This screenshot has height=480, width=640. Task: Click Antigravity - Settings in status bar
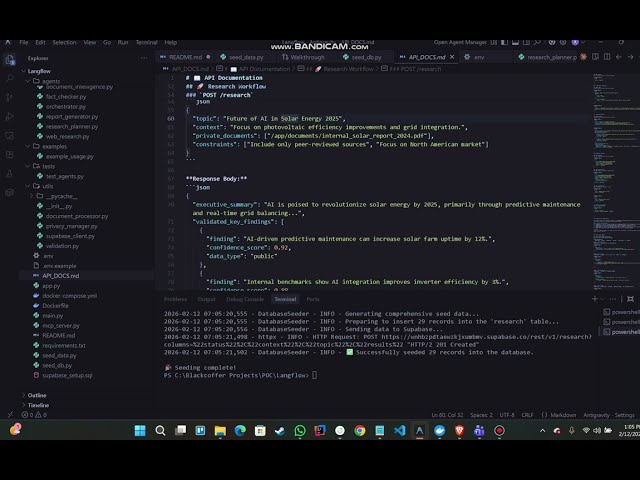(x=609, y=415)
